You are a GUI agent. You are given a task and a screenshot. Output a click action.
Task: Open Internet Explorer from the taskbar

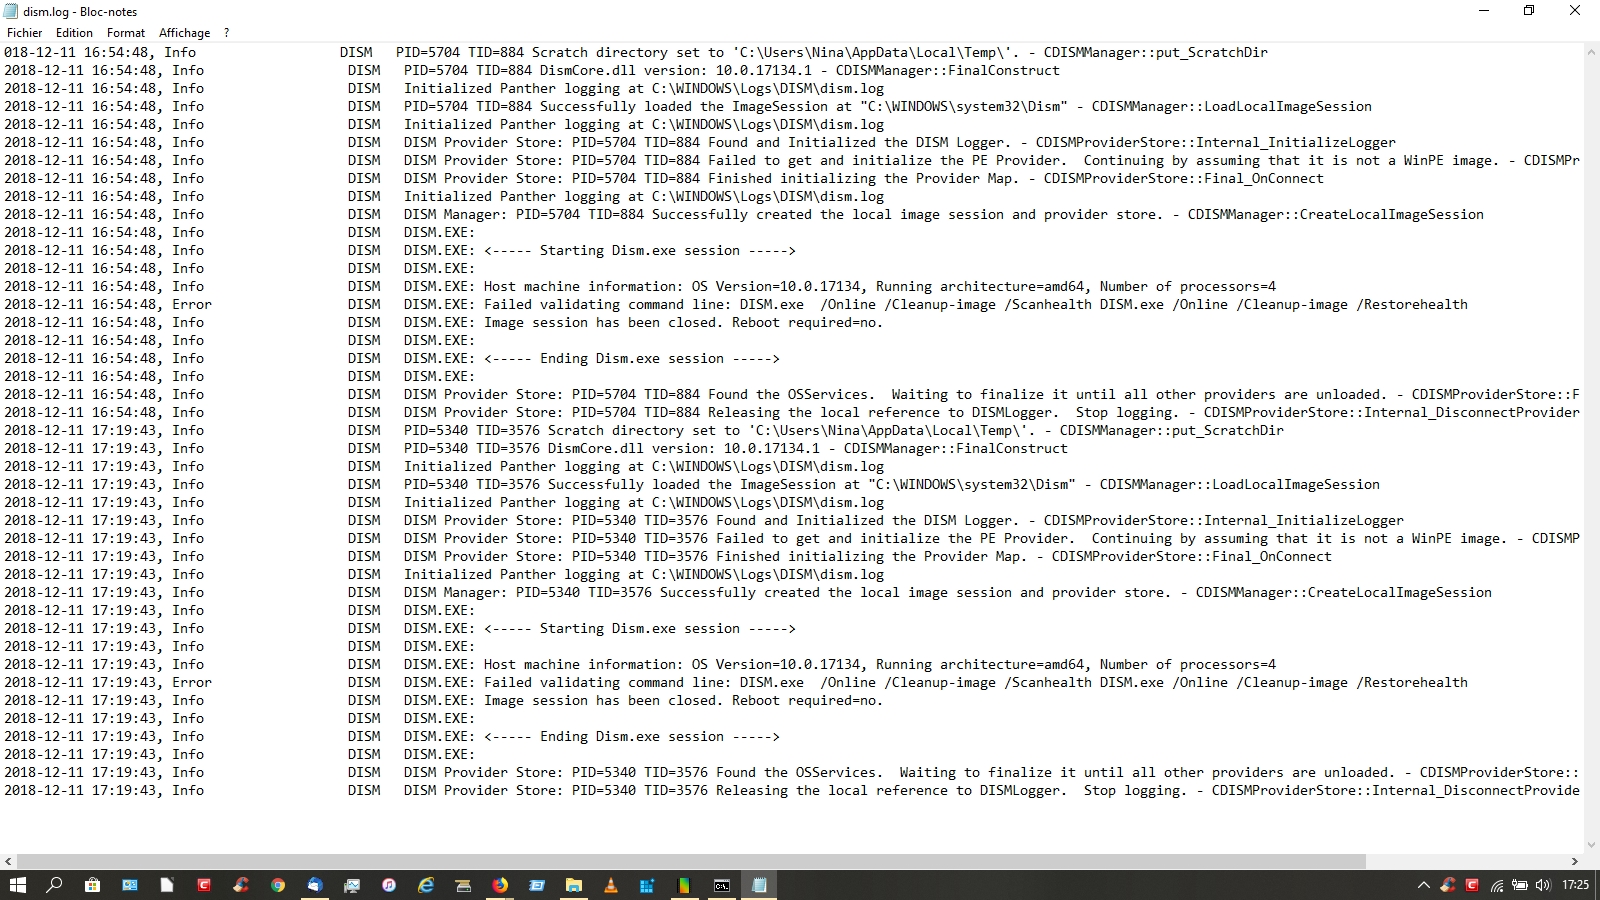coord(426,885)
